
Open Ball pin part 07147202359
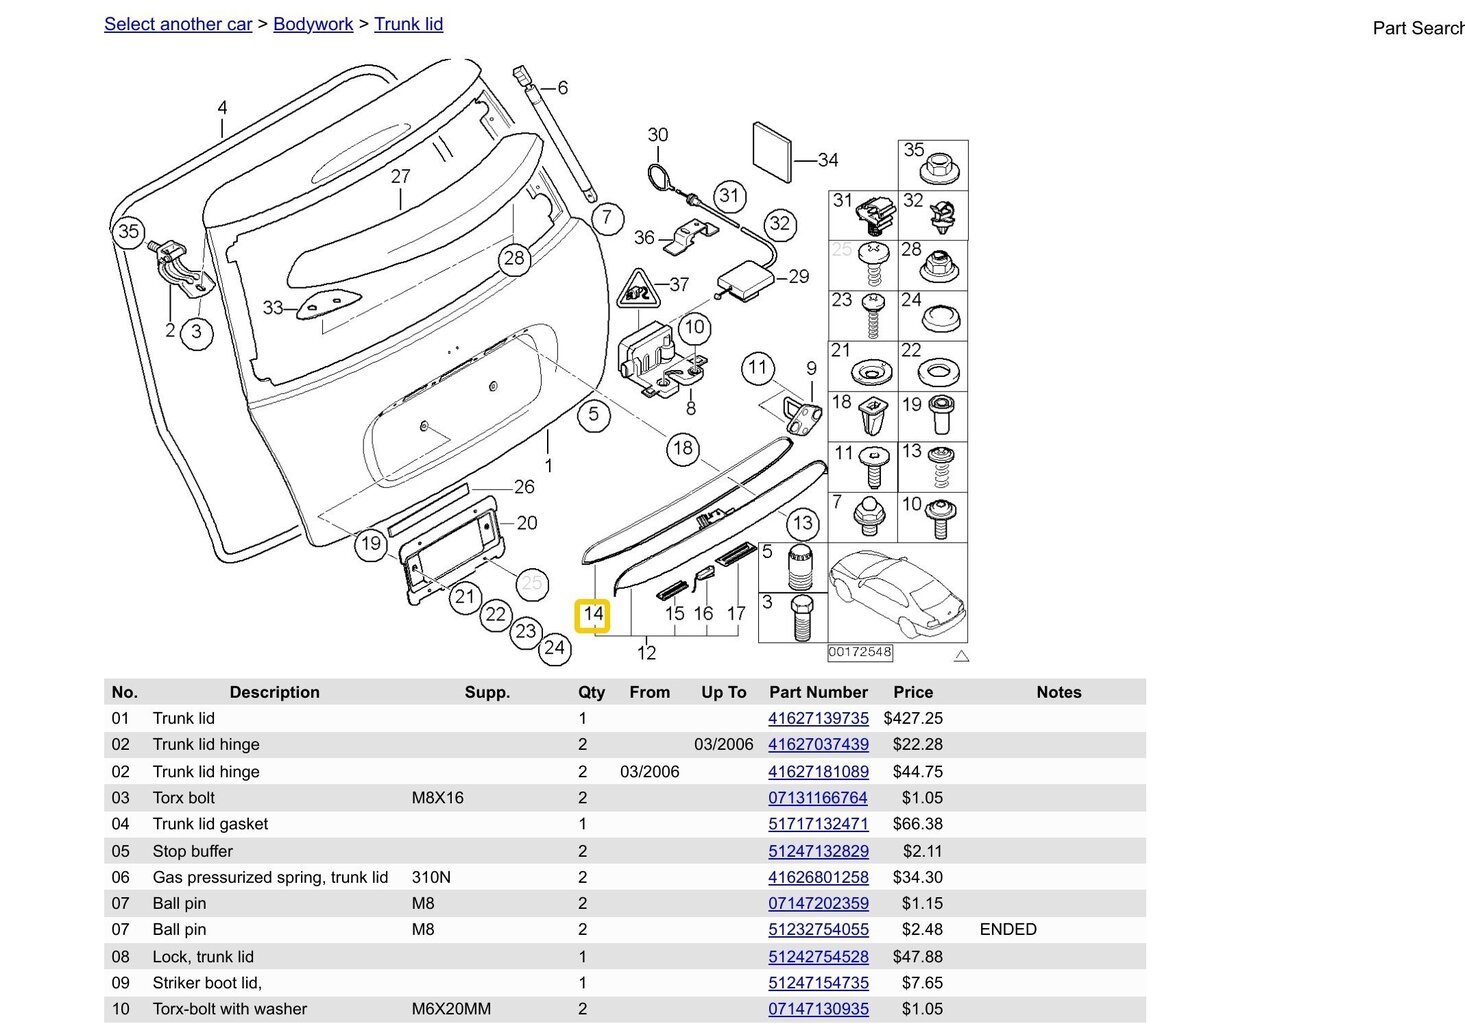pyautogui.click(x=818, y=903)
